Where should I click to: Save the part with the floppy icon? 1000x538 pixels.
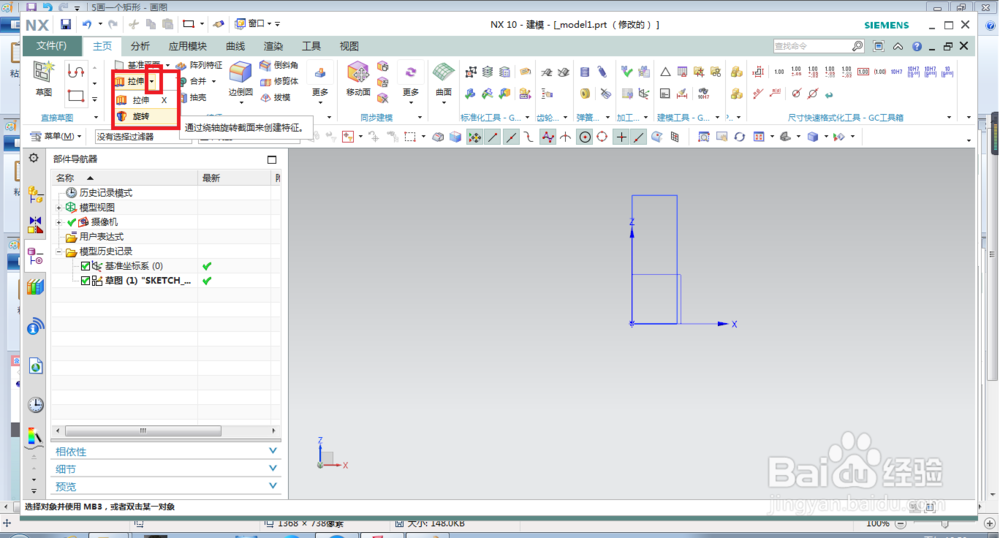click(x=66, y=24)
